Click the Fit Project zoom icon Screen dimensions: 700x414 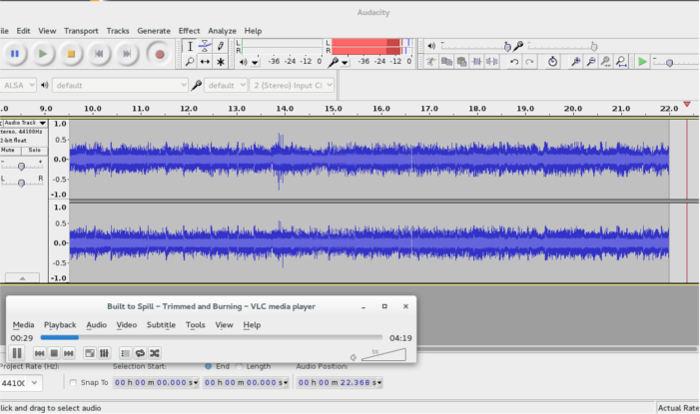621,62
